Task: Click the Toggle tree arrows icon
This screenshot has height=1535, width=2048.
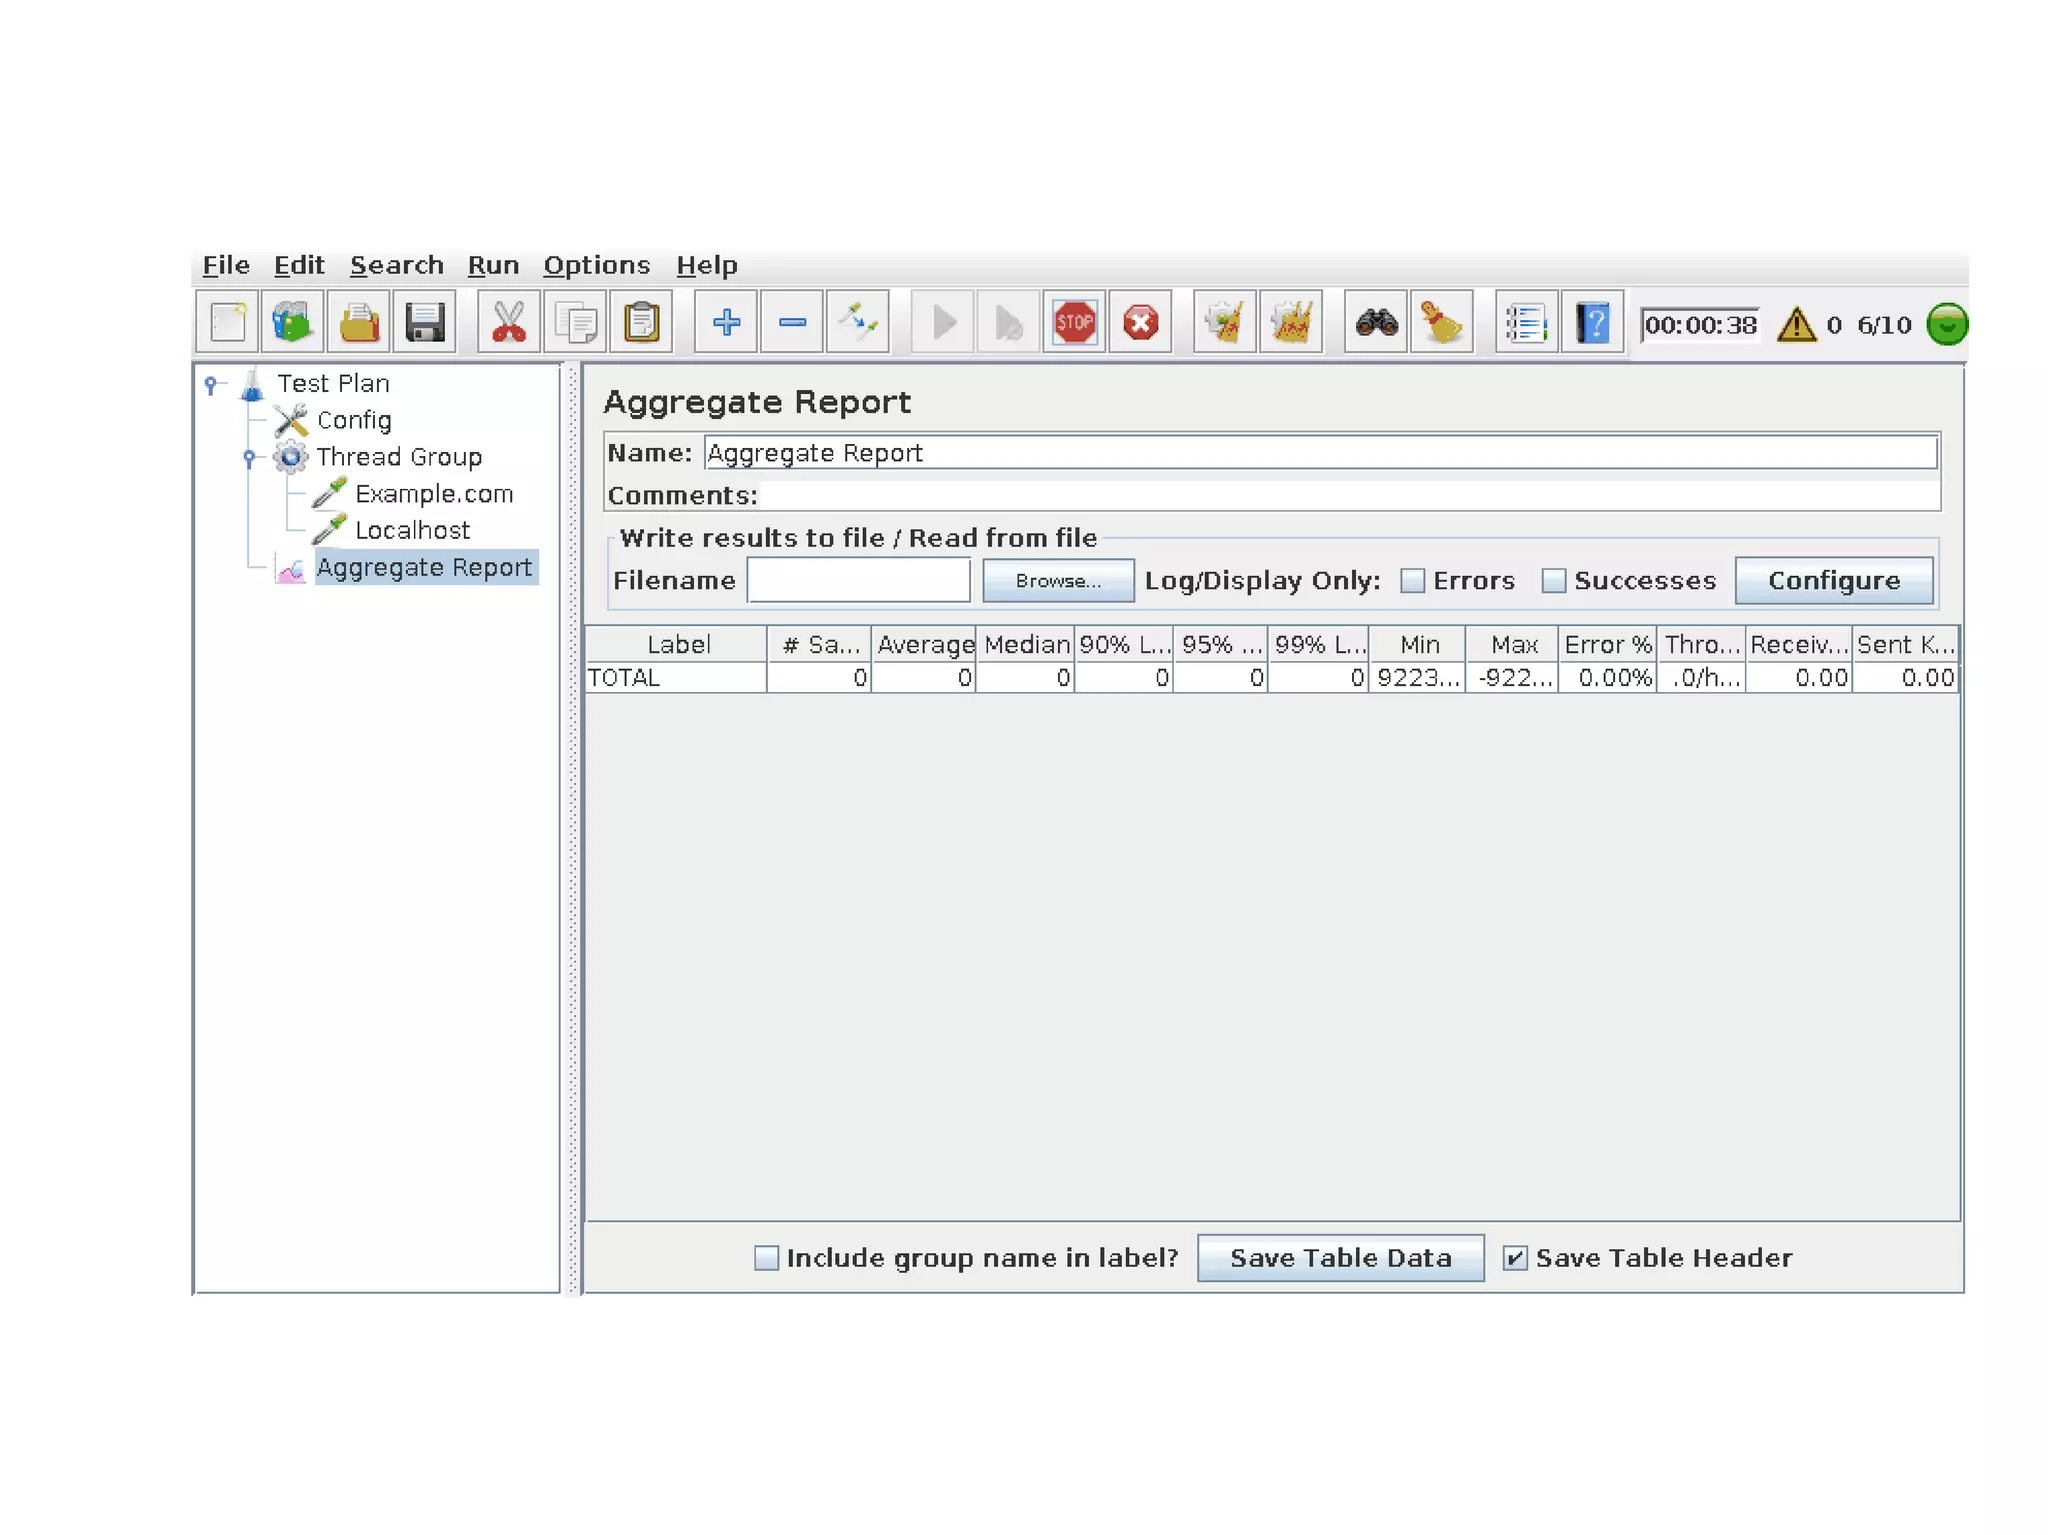Action: (x=858, y=323)
